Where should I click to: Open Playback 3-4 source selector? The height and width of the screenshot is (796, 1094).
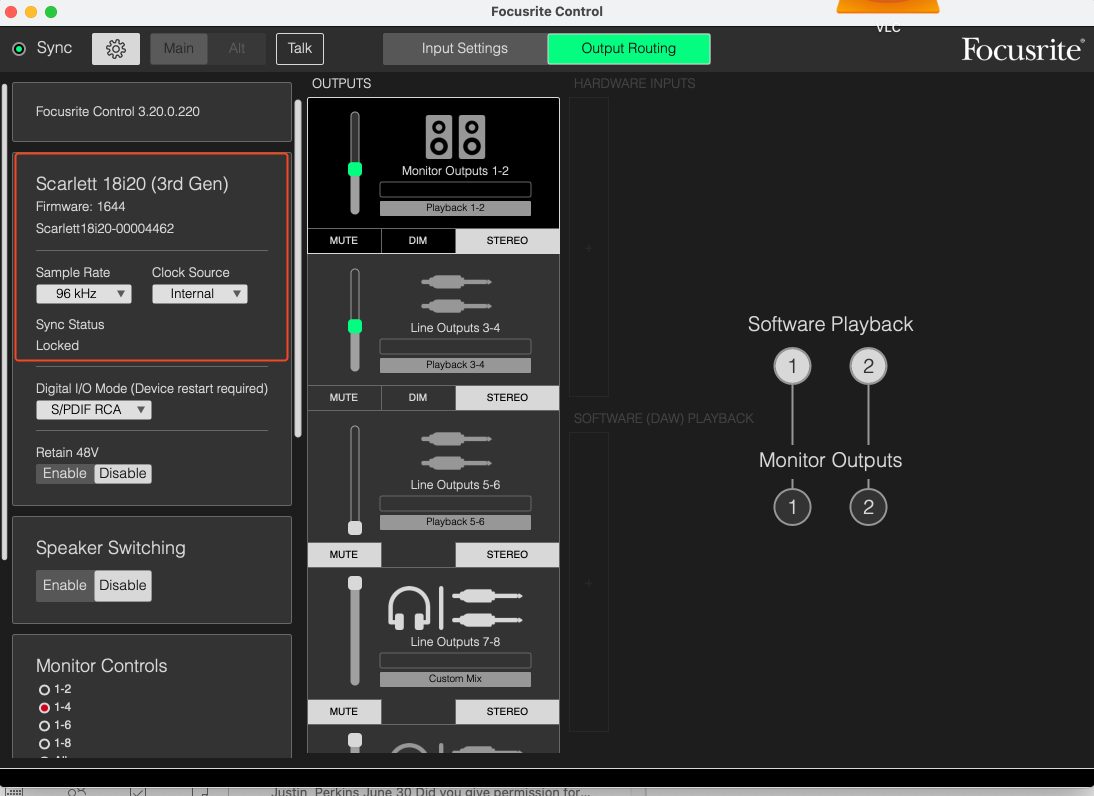455,365
